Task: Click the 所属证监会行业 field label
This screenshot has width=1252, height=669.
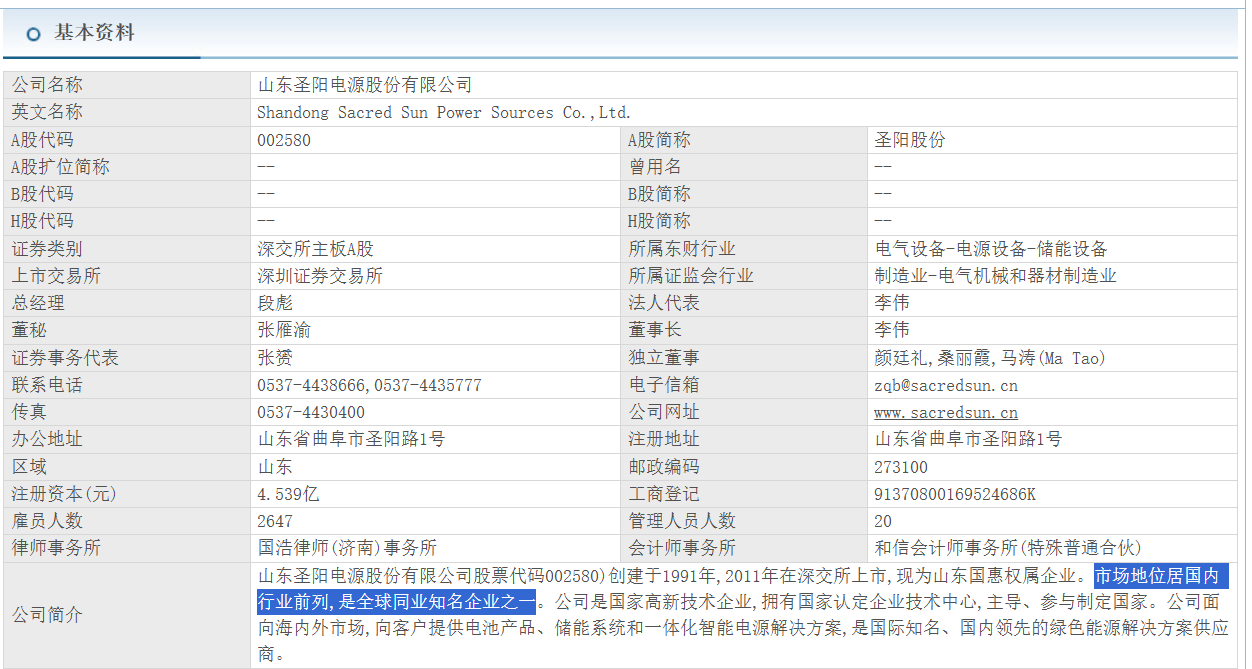Action: click(691, 276)
